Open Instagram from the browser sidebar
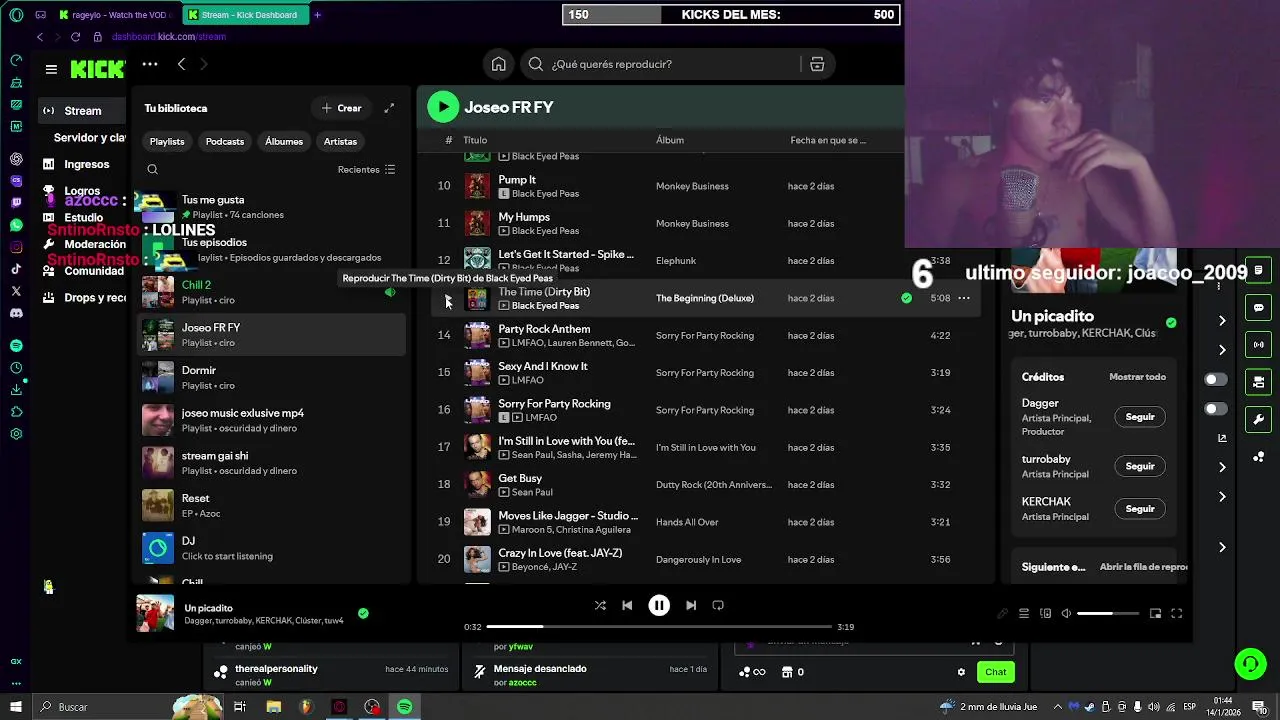 16,247
